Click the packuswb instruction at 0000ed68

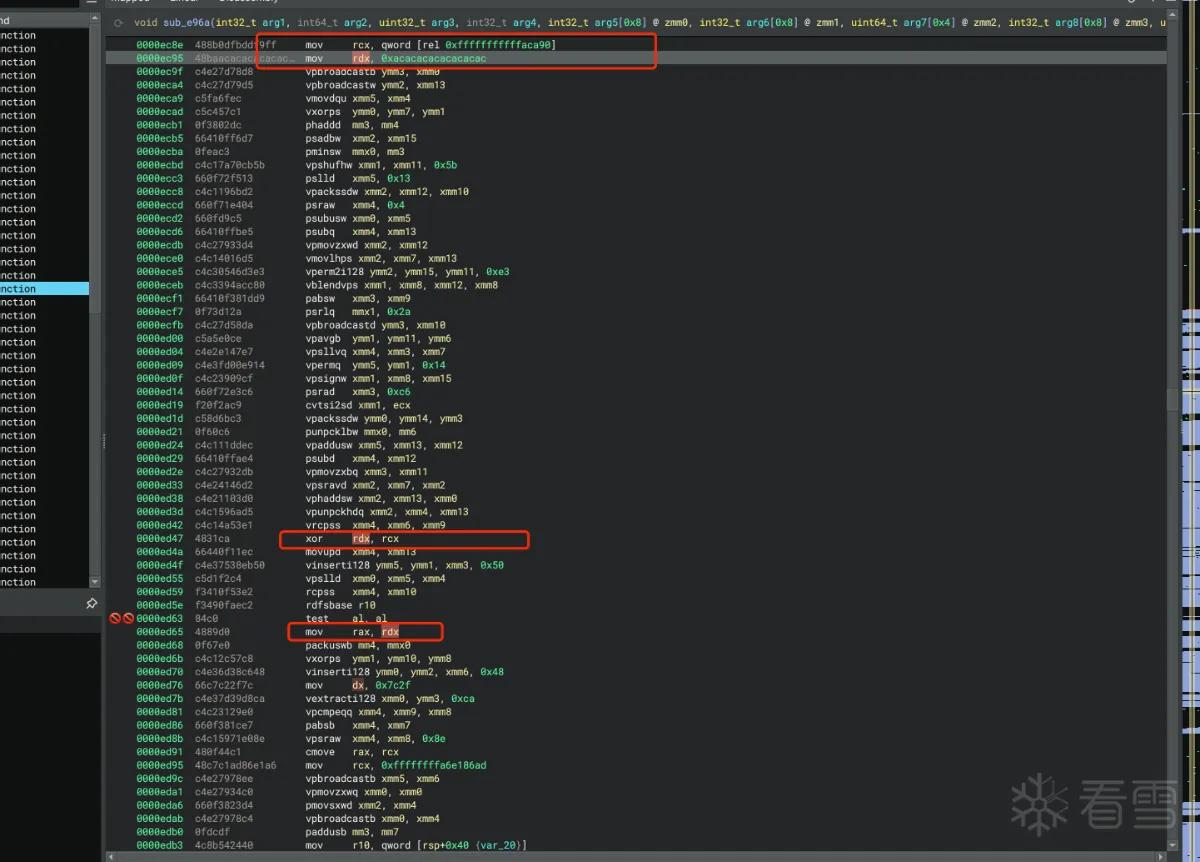pos(358,645)
